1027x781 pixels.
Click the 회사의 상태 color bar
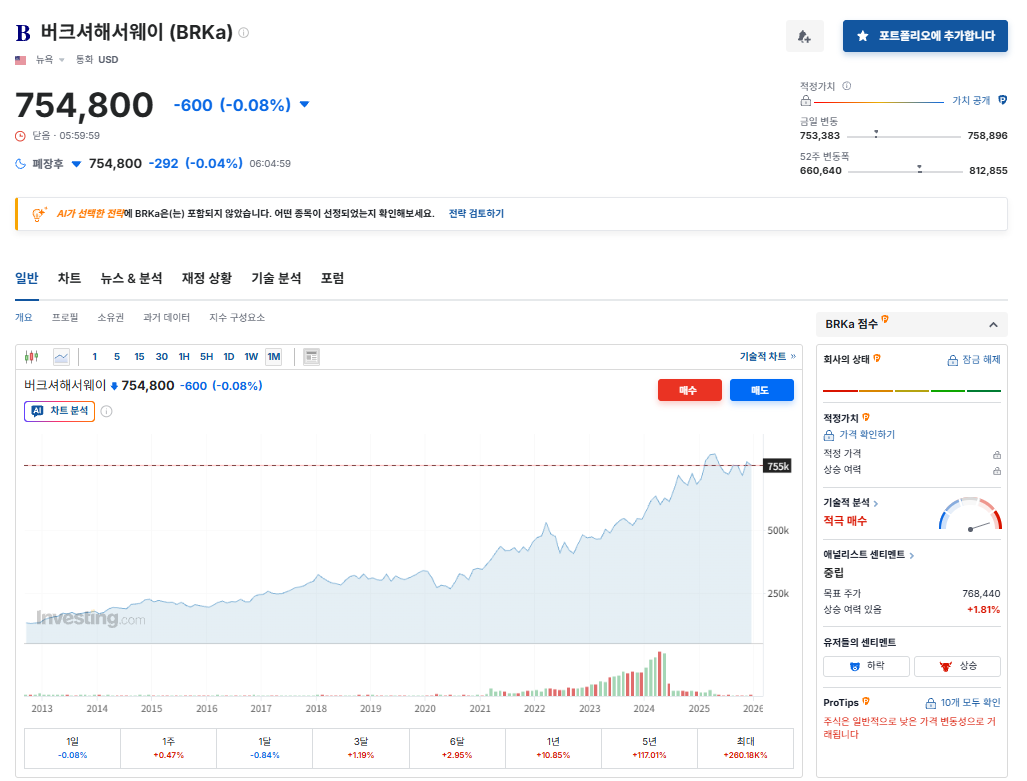[x=912, y=390]
